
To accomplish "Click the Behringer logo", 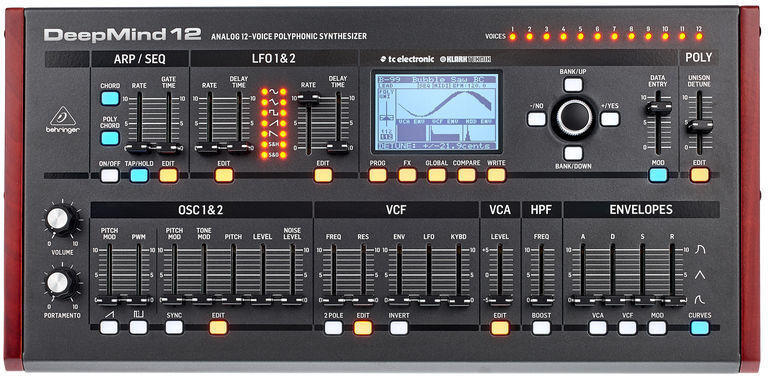I will click(x=63, y=120).
